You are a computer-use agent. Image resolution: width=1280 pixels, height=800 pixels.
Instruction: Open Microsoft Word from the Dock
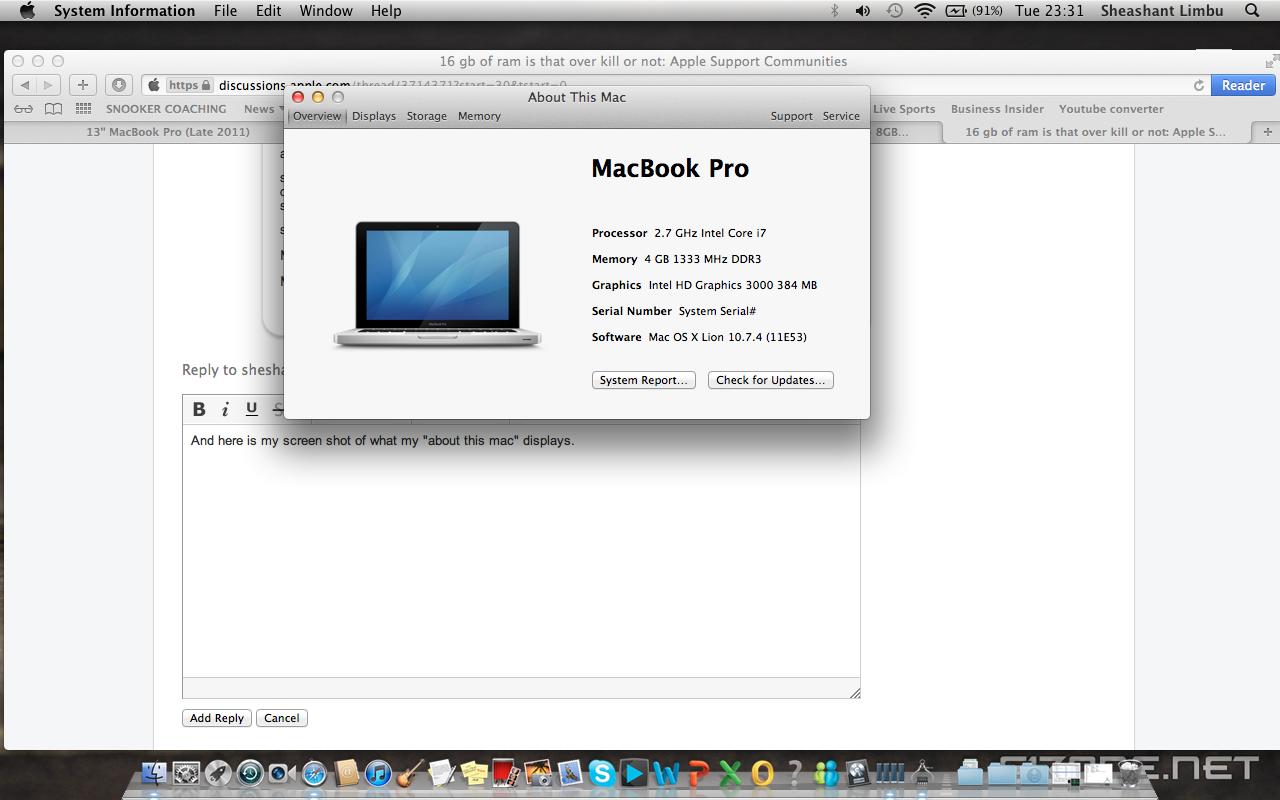click(x=666, y=773)
